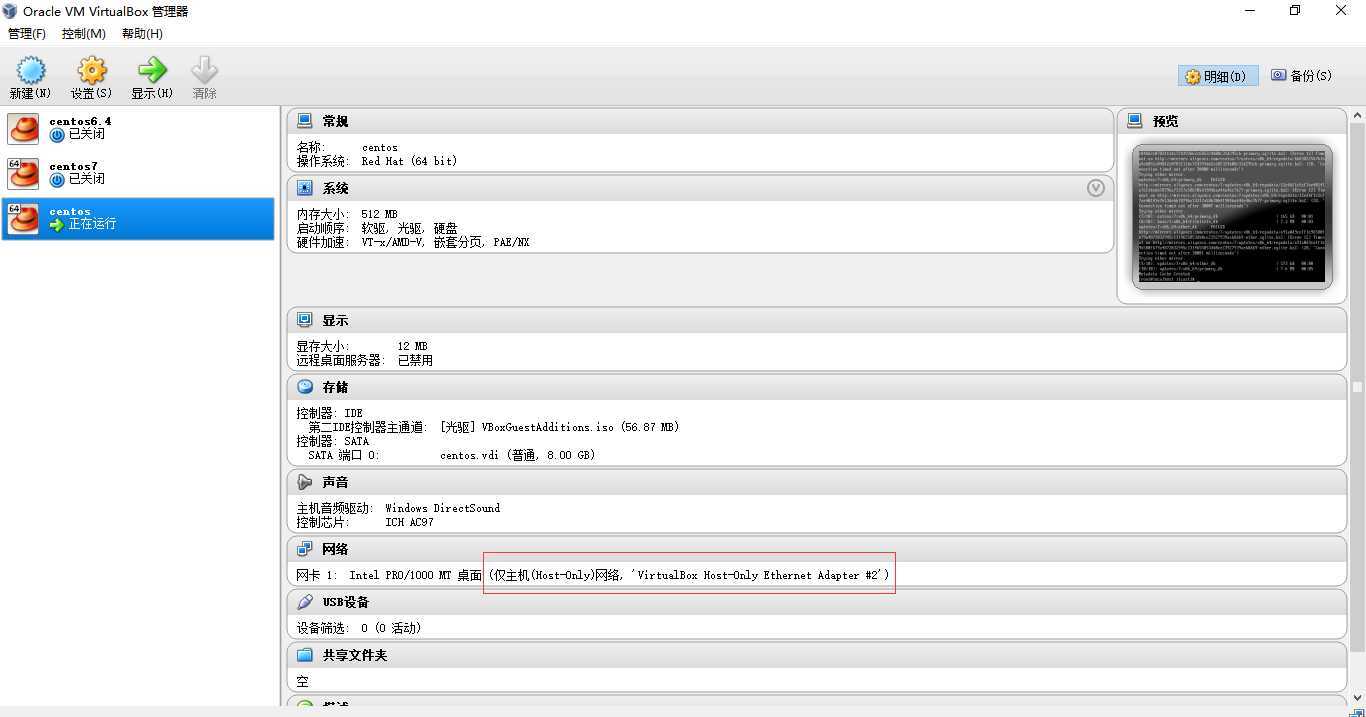The width and height of the screenshot is (1366, 717).
Task: Select the centos6.4 virtual machine
Action: point(138,128)
